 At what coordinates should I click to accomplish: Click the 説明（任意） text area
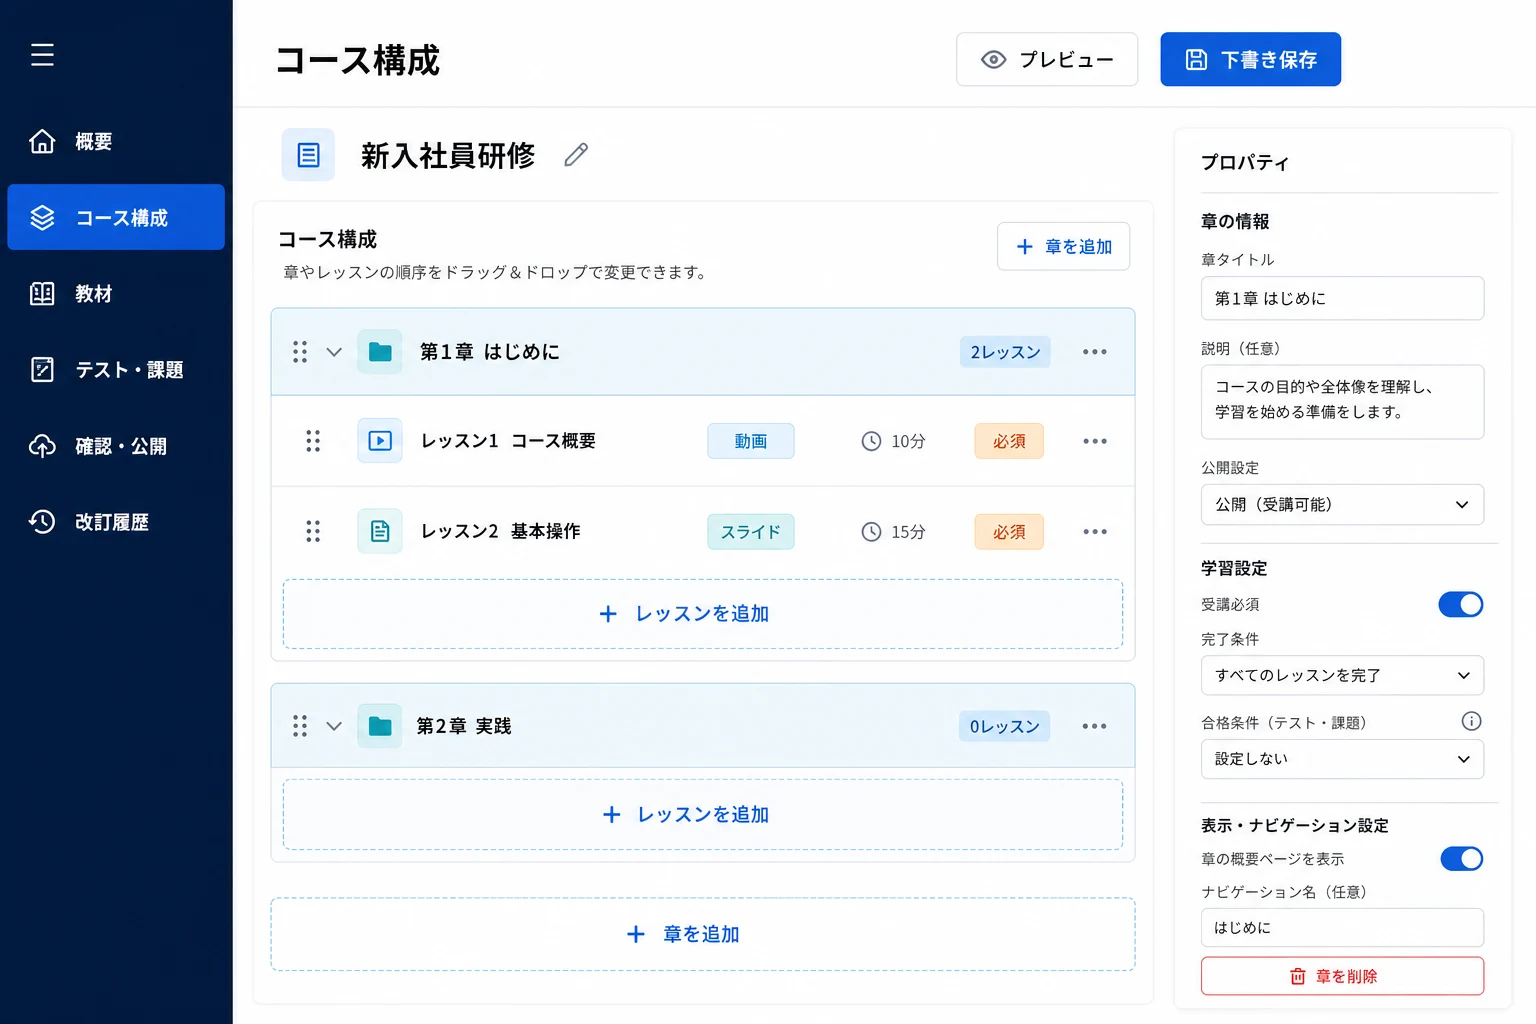coord(1342,402)
